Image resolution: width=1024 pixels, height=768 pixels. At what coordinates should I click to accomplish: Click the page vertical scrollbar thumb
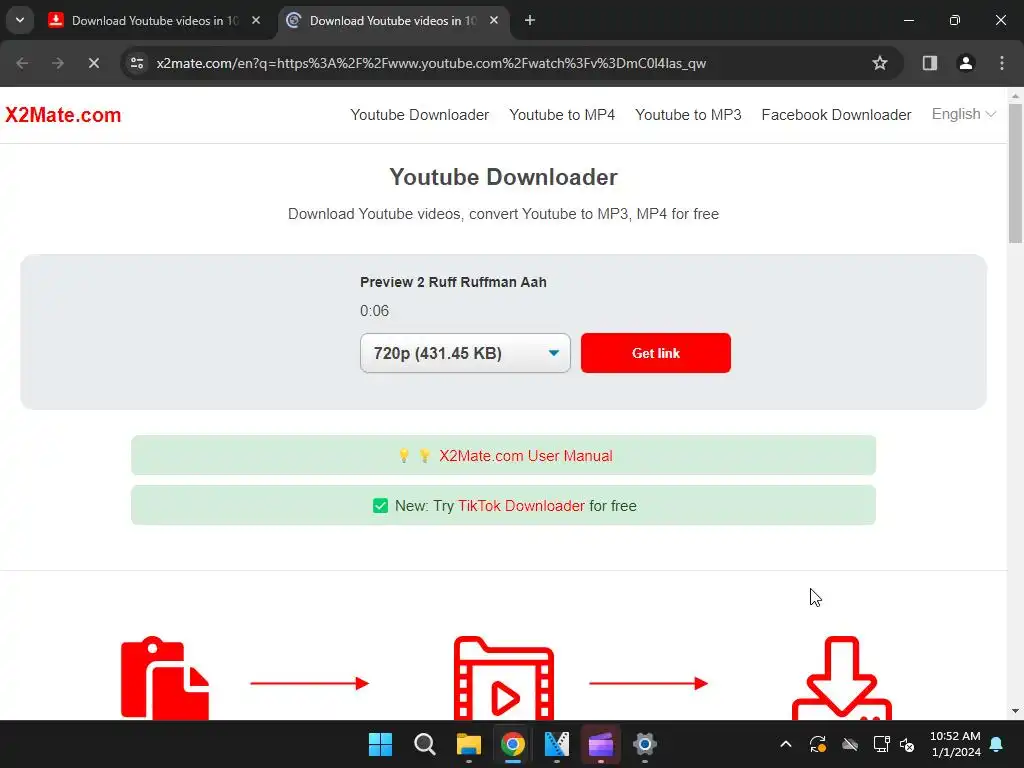click(x=1016, y=174)
